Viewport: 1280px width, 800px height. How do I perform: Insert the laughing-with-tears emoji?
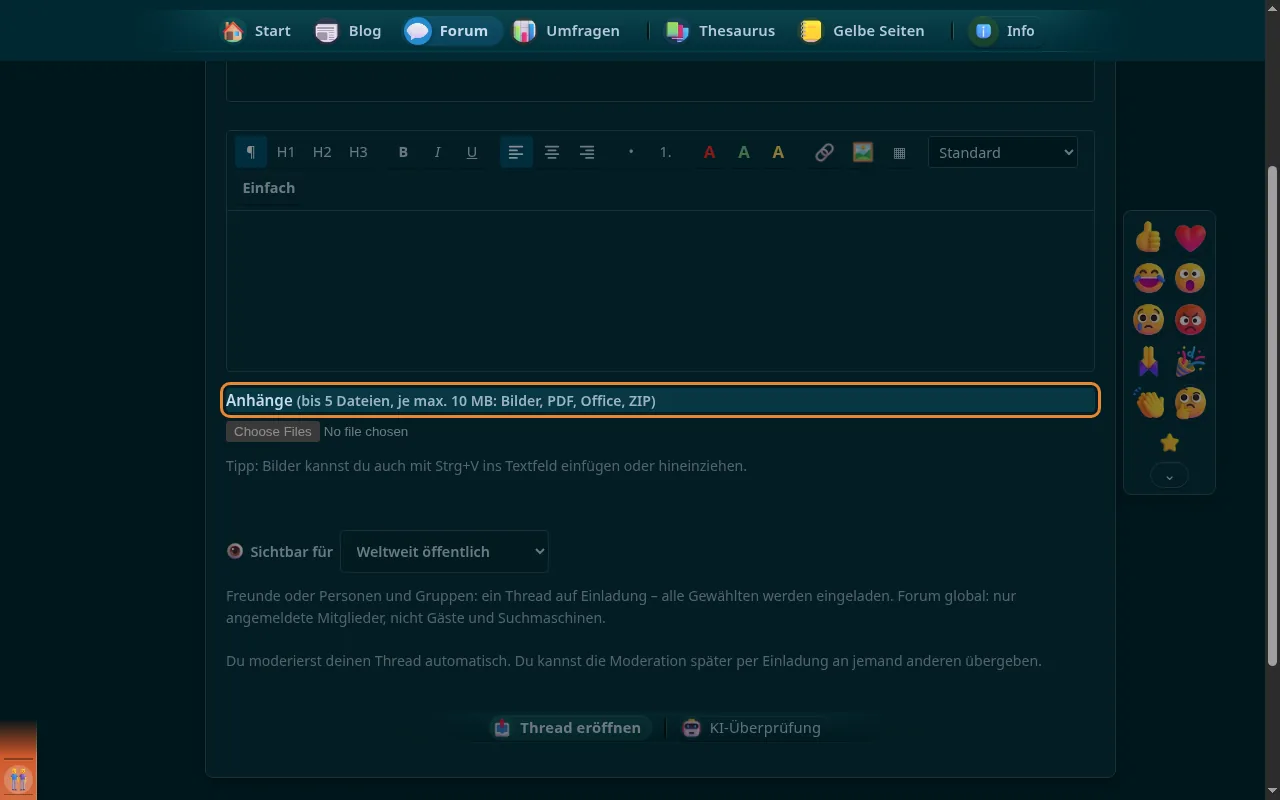click(x=1148, y=278)
